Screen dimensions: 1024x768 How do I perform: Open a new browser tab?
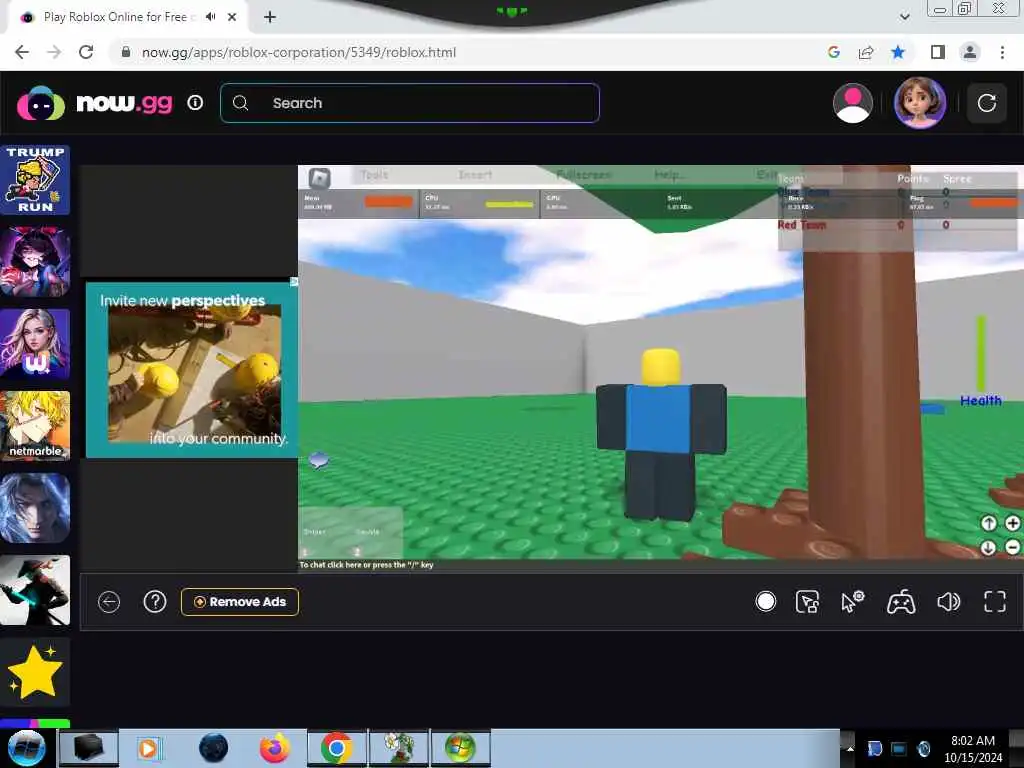(x=270, y=17)
